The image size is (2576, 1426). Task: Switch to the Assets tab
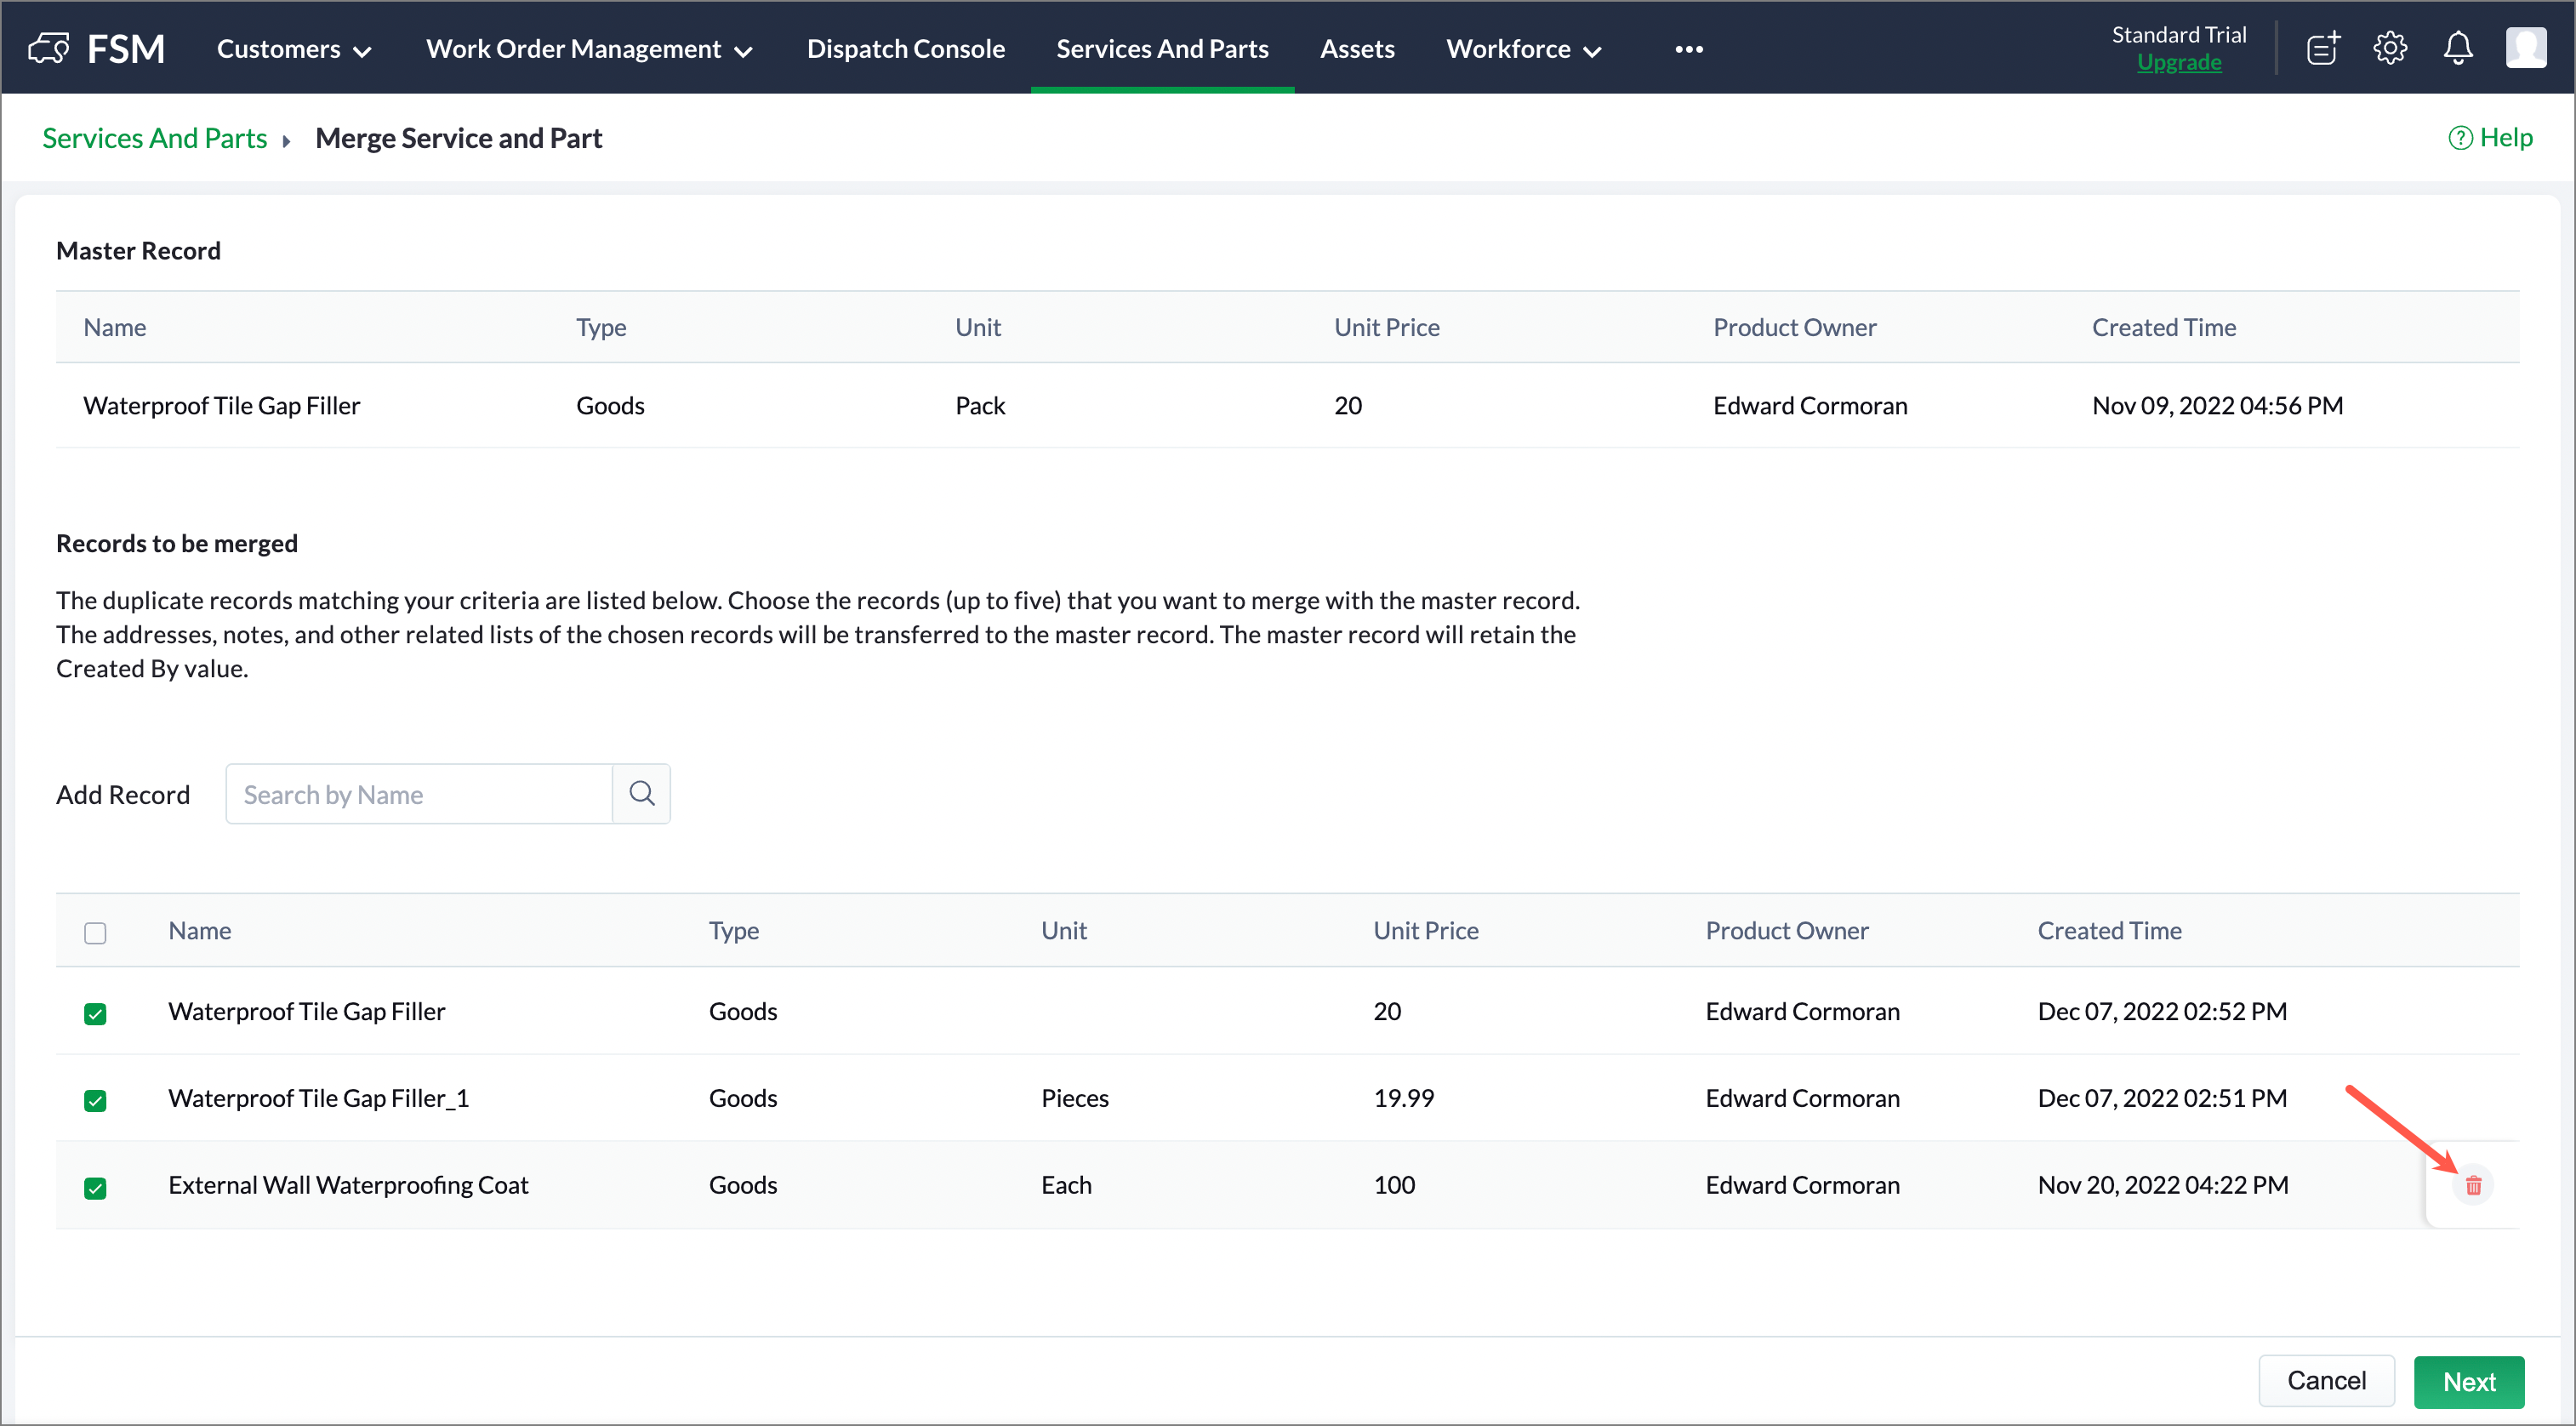[1356, 49]
